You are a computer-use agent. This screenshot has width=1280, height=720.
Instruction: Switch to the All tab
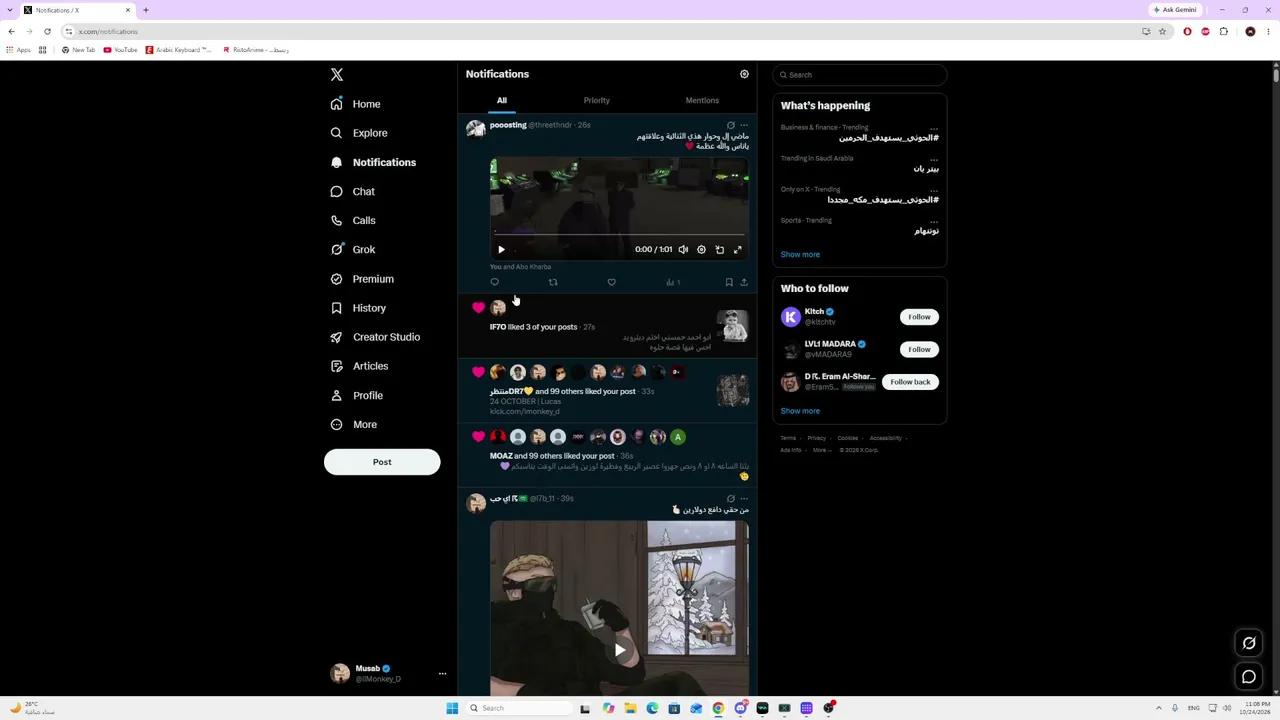pos(502,101)
